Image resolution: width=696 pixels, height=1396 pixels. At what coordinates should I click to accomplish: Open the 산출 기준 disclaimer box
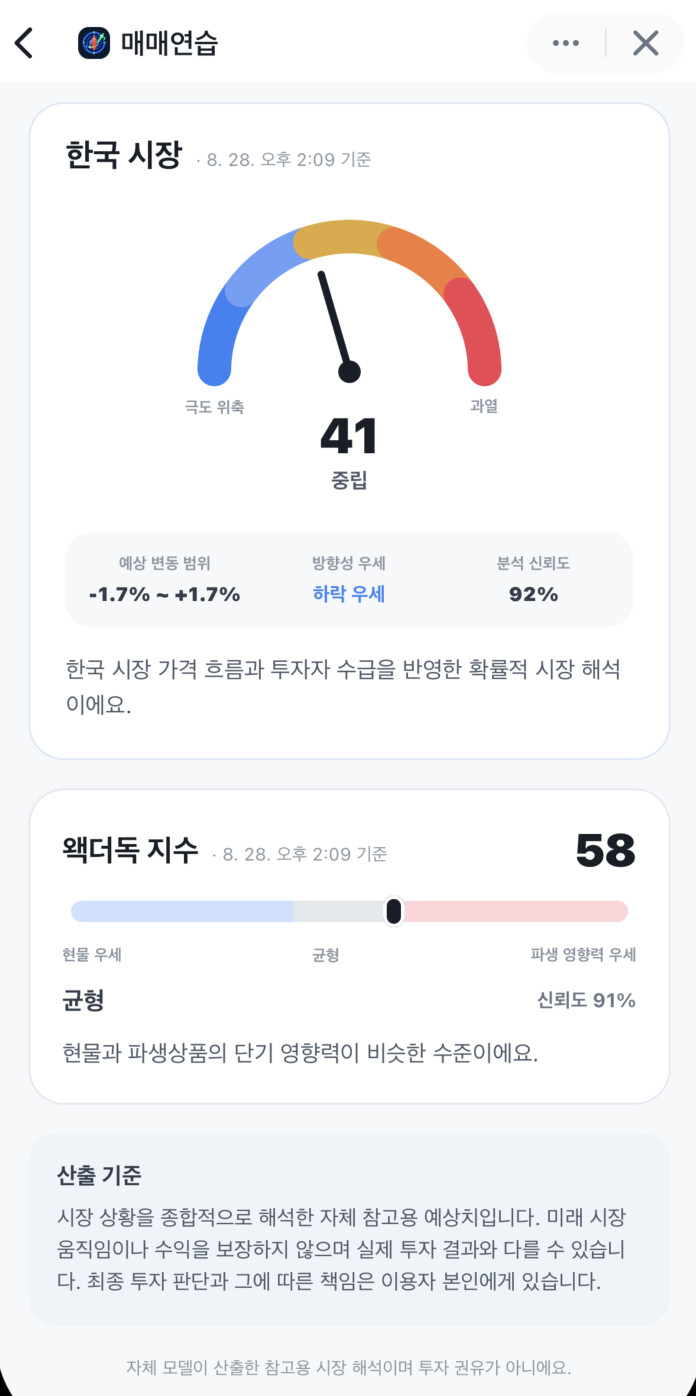click(x=349, y=1229)
